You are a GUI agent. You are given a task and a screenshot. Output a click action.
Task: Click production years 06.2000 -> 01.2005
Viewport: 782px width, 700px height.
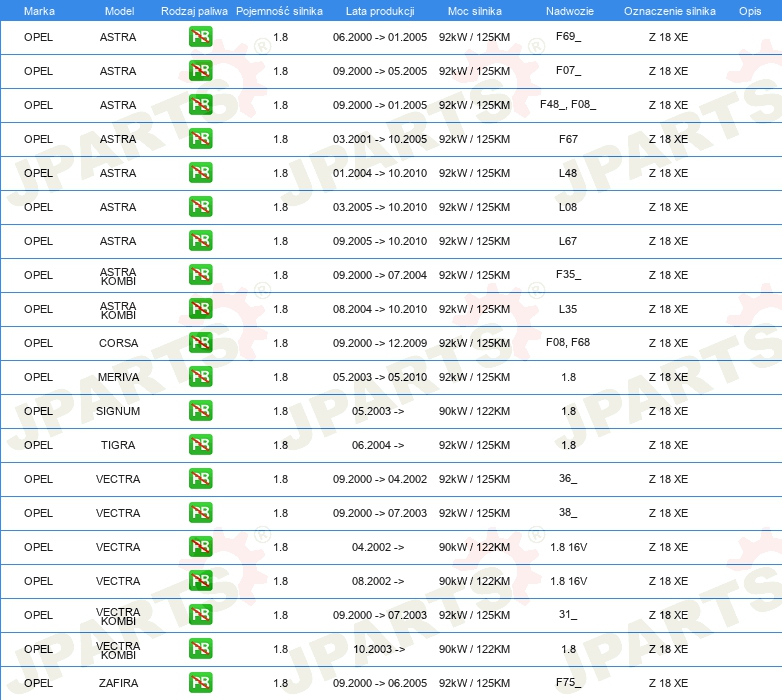[x=380, y=37]
